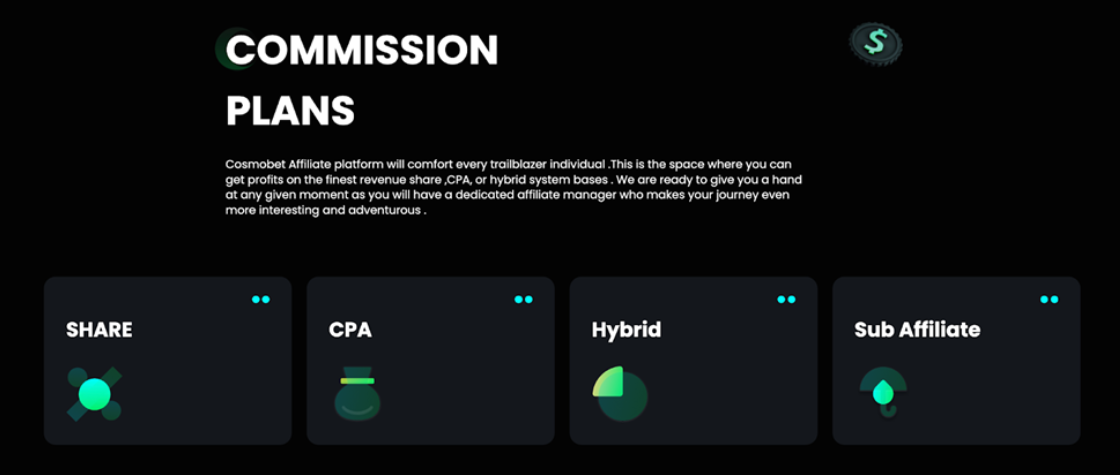Click the COMMISSION heading word
The width and height of the screenshot is (1120, 475).
(x=362, y=50)
